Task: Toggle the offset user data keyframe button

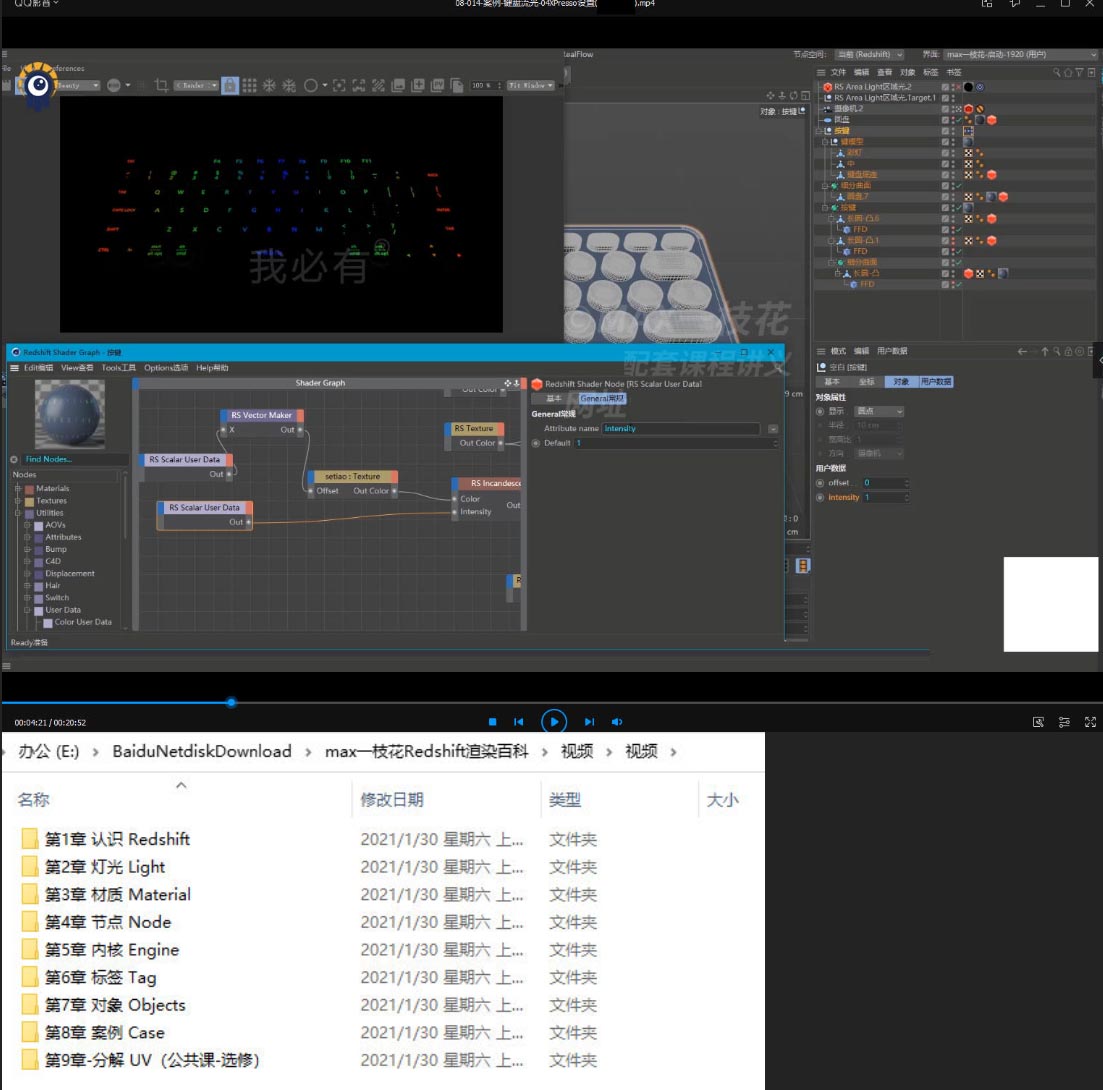Action: [x=820, y=483]
